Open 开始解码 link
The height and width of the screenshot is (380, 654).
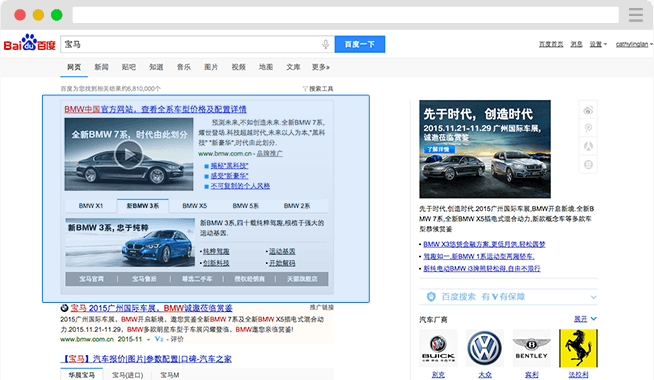(282, 263)
